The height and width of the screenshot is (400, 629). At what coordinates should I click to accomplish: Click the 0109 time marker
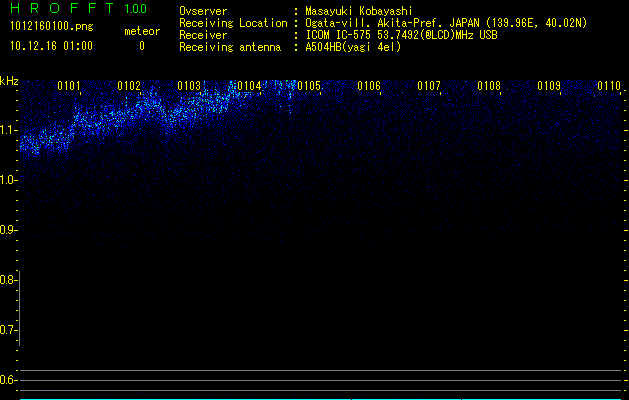[x=549, y=86]
